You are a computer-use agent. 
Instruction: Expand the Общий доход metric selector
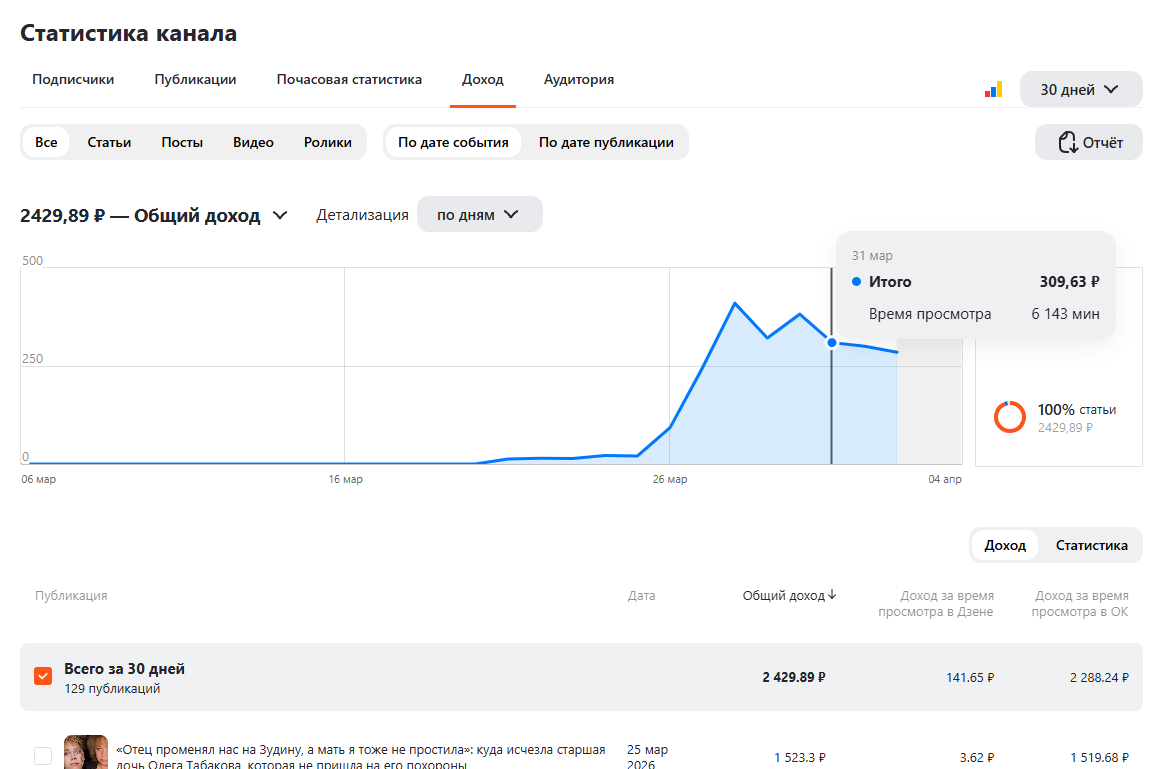(x=280, y=215)
